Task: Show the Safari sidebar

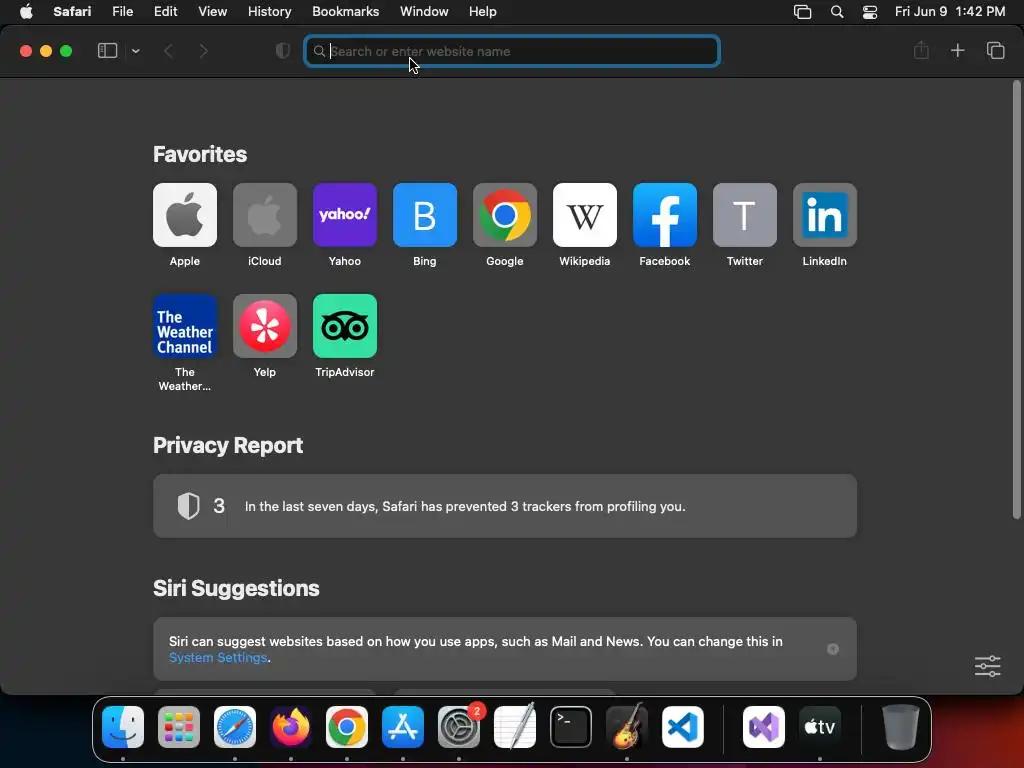Action: pos(107,51)
